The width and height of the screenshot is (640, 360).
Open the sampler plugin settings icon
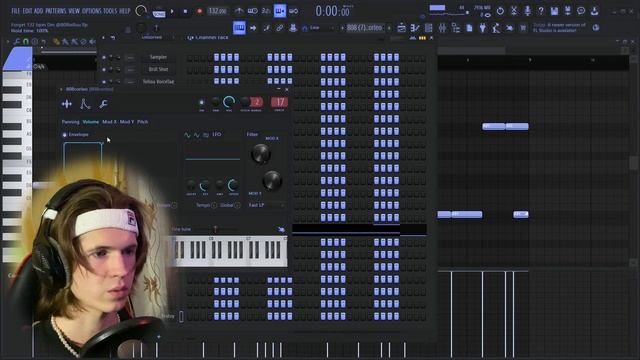[67, 104]
